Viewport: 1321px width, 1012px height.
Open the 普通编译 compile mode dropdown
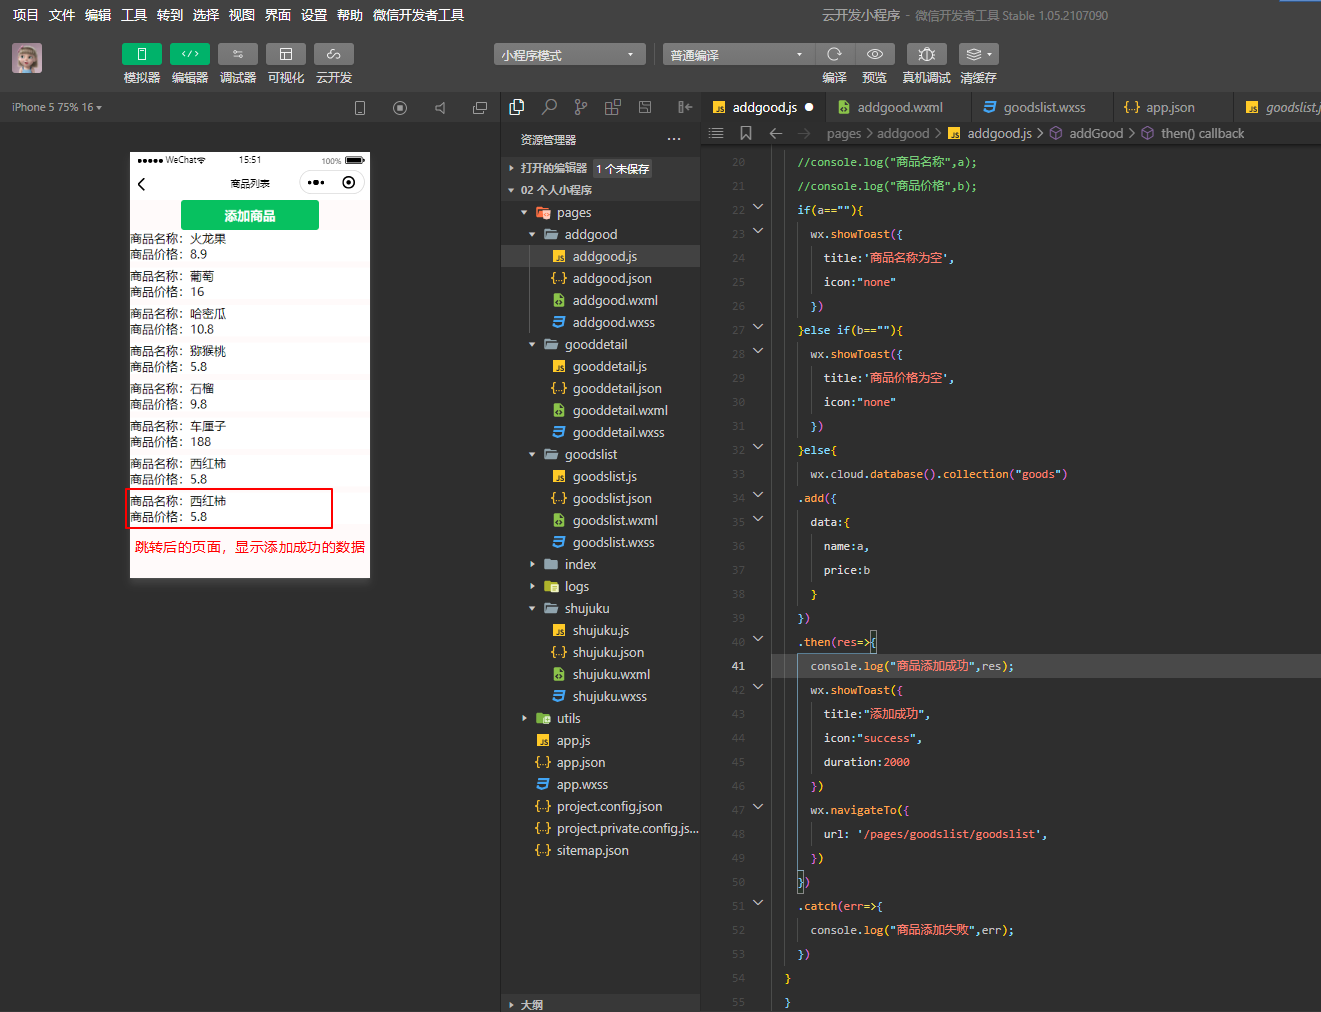(x=738, y=54)
